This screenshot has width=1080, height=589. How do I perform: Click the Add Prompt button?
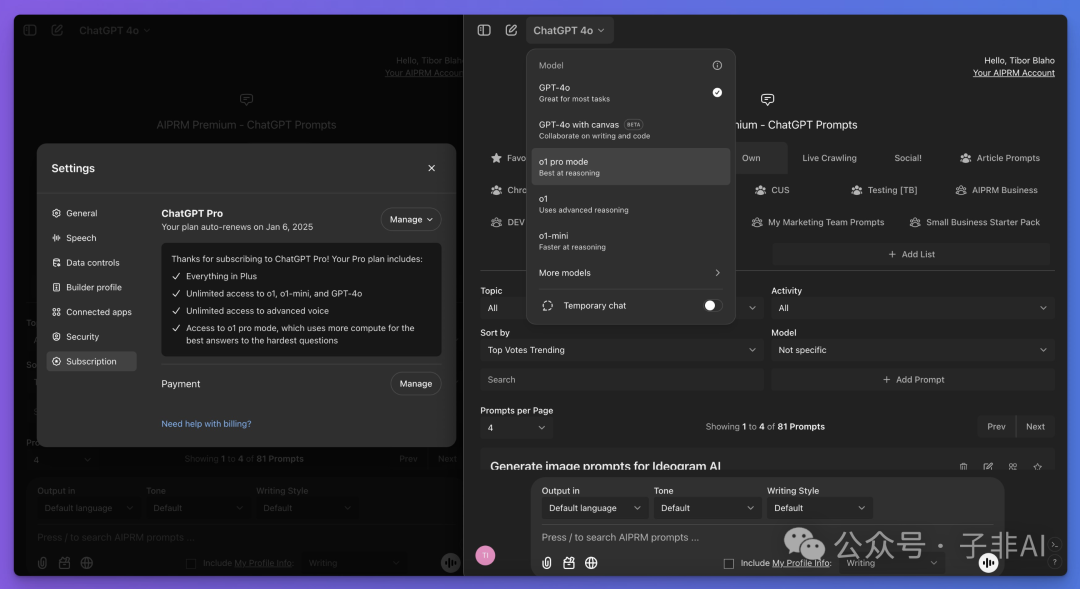pyautogui.click(x=912, y=380)
